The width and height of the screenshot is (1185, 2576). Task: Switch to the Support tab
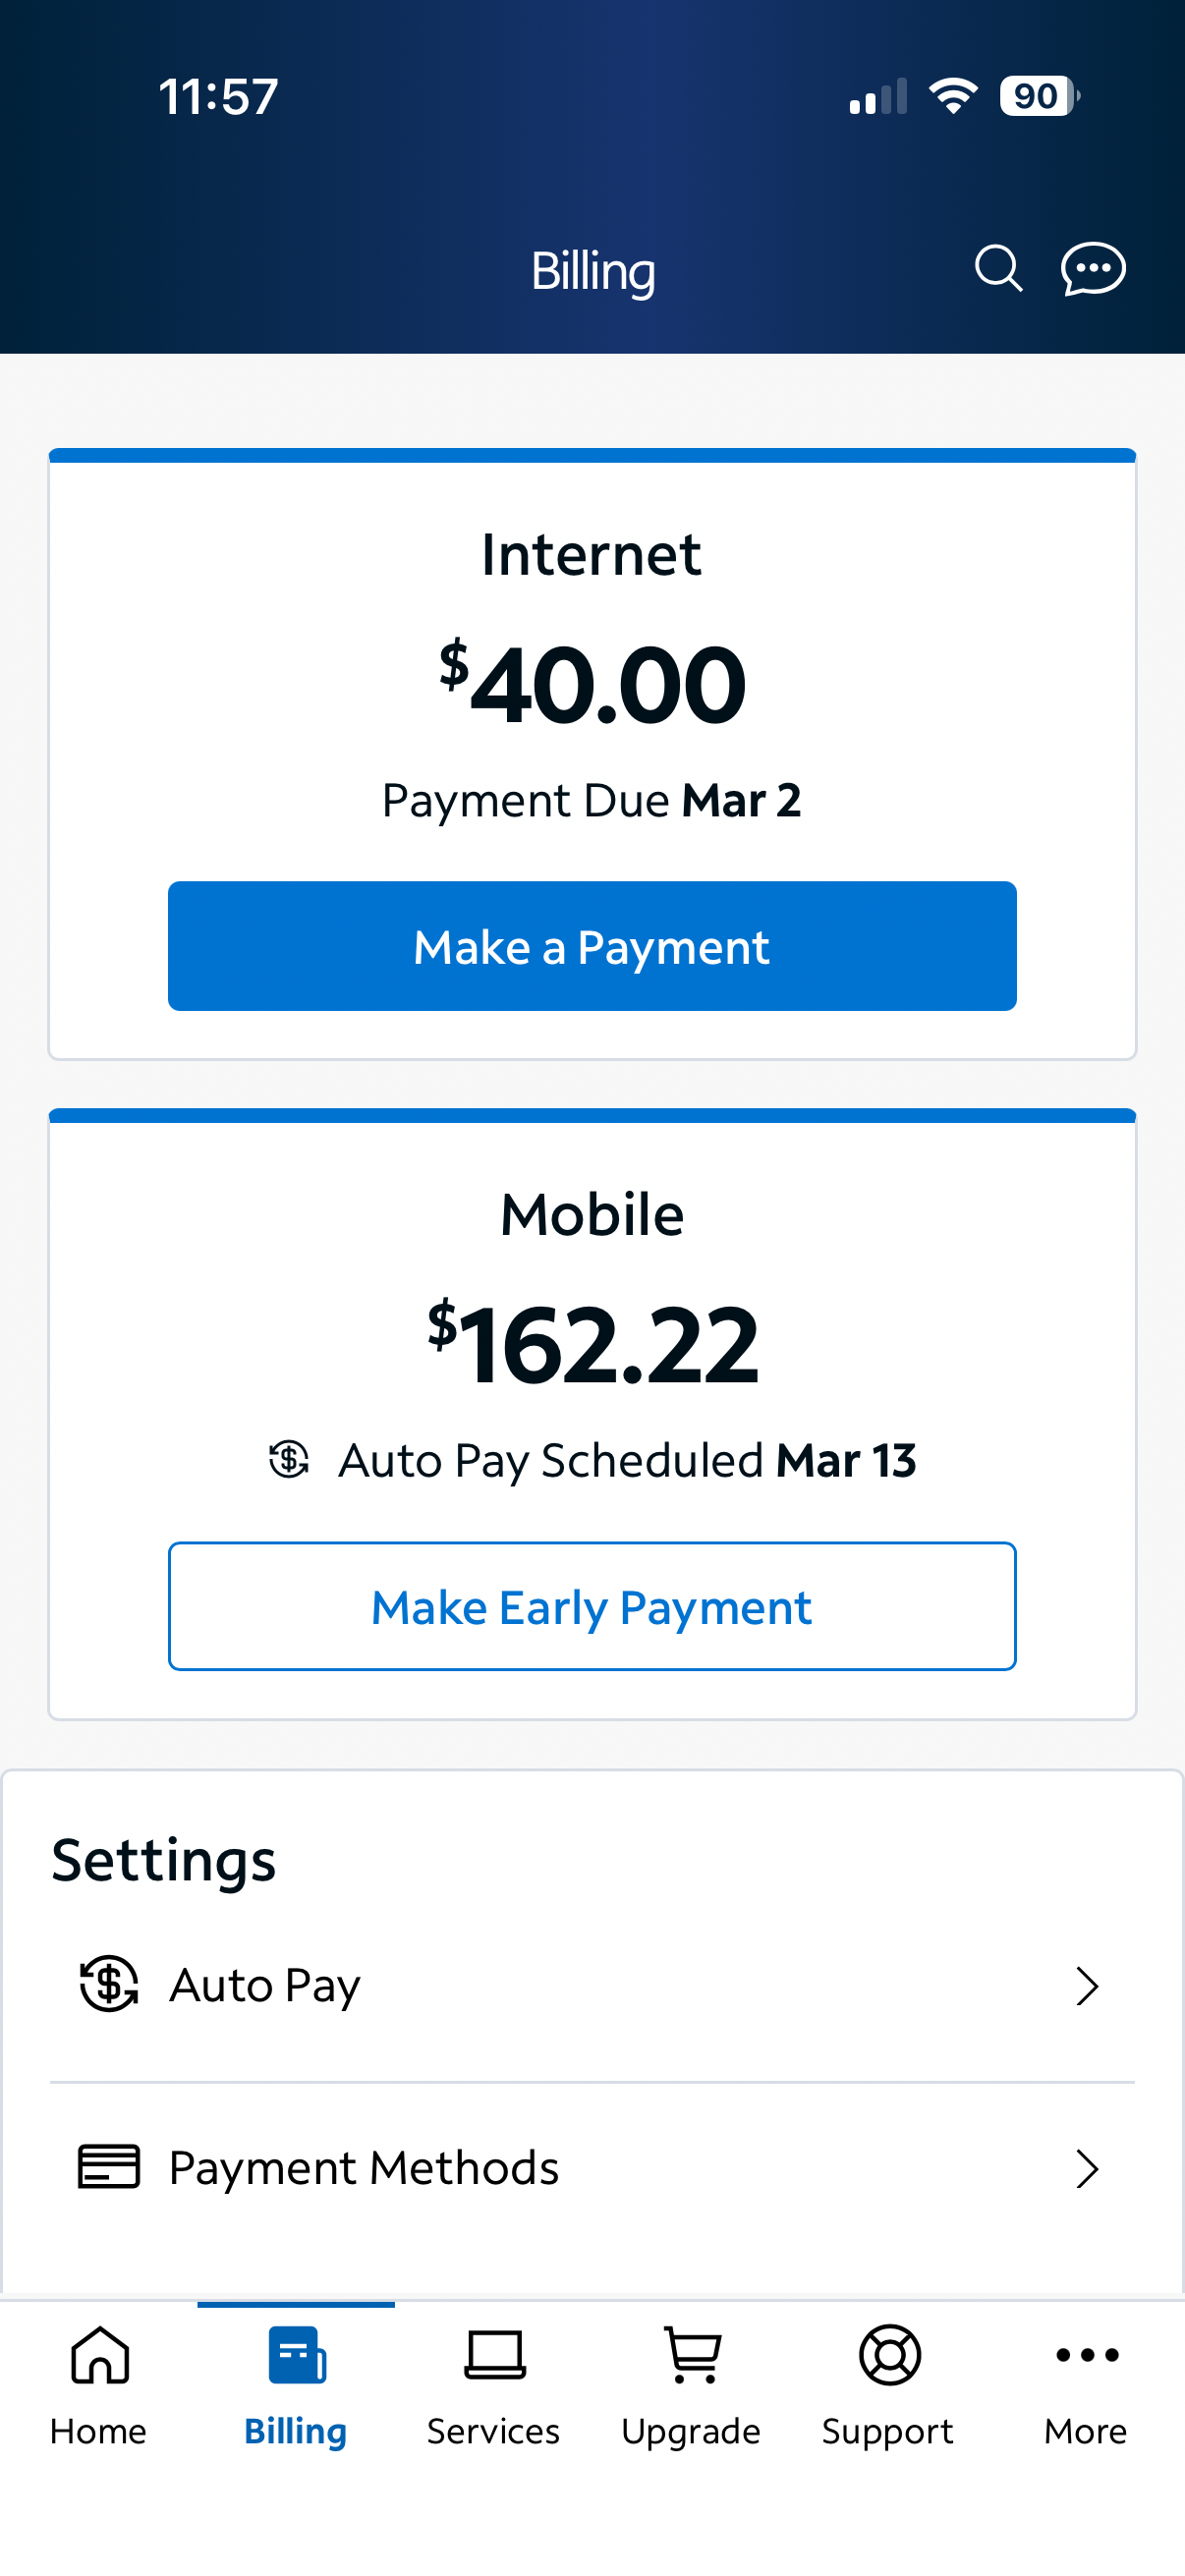tap(888, 2385)
